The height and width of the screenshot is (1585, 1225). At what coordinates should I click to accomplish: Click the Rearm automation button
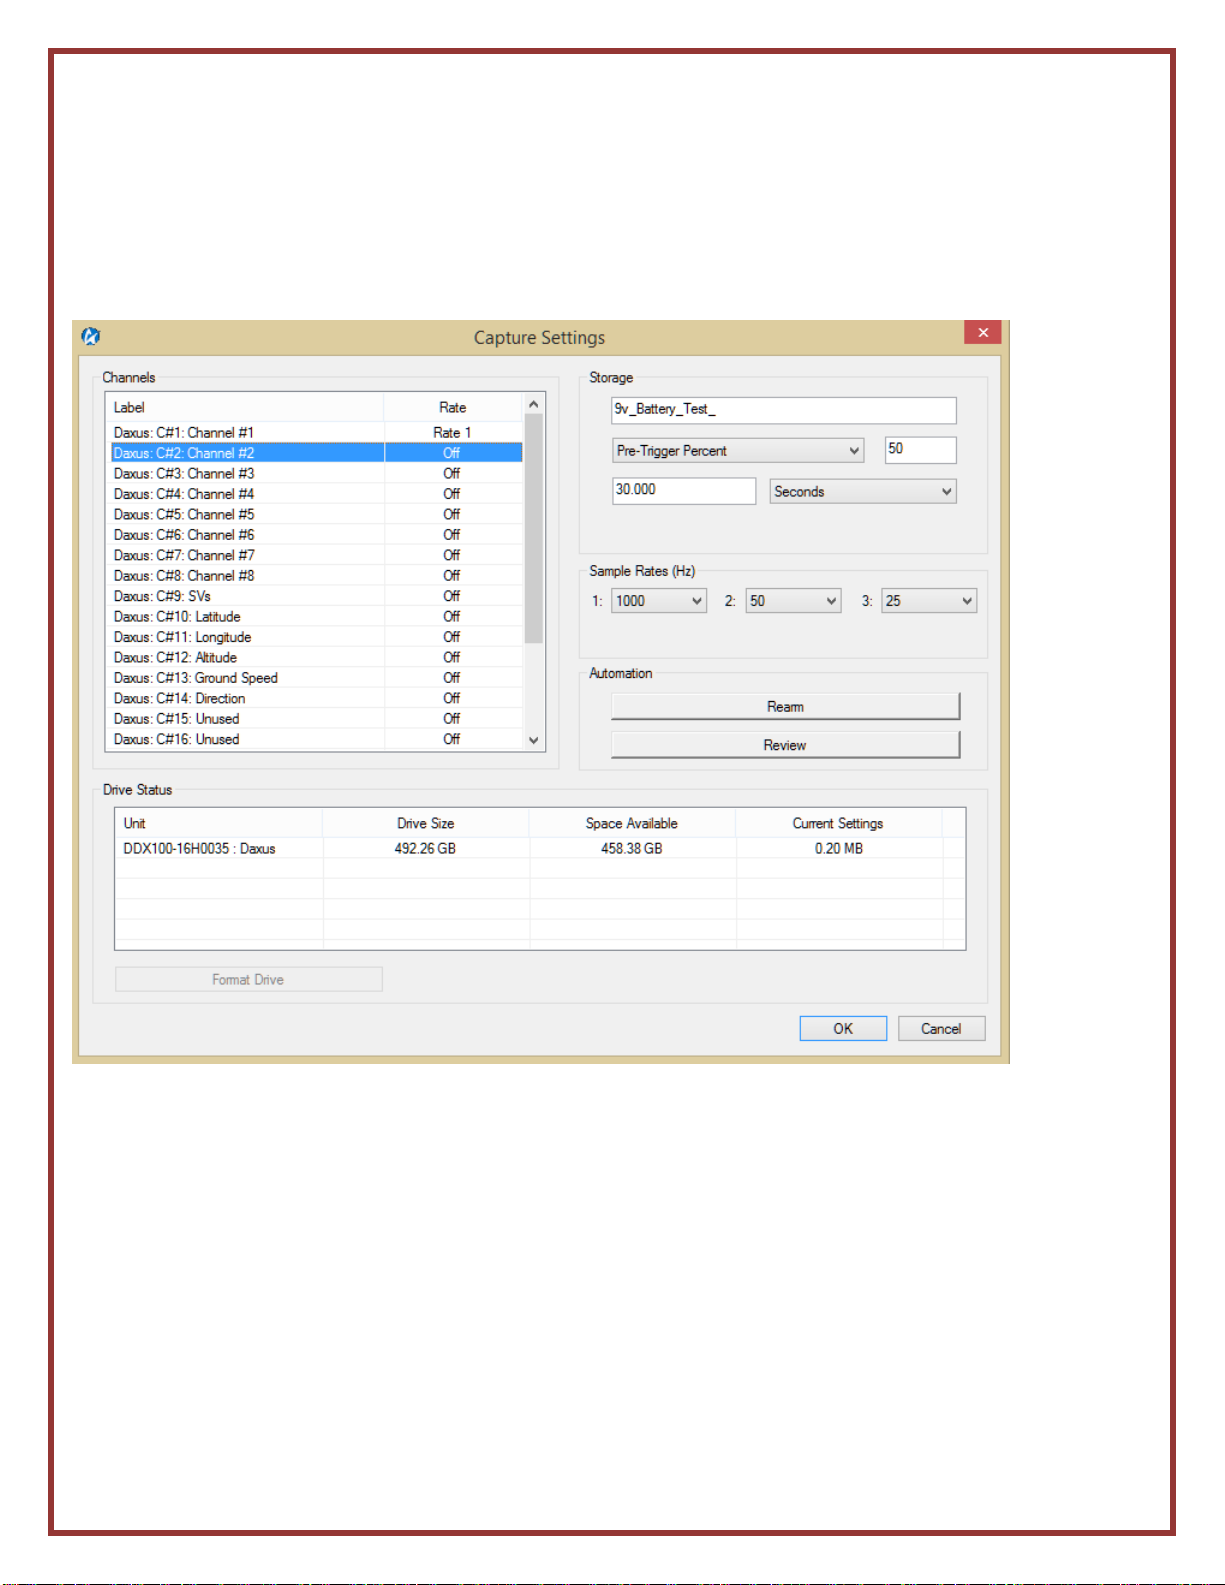785,706
